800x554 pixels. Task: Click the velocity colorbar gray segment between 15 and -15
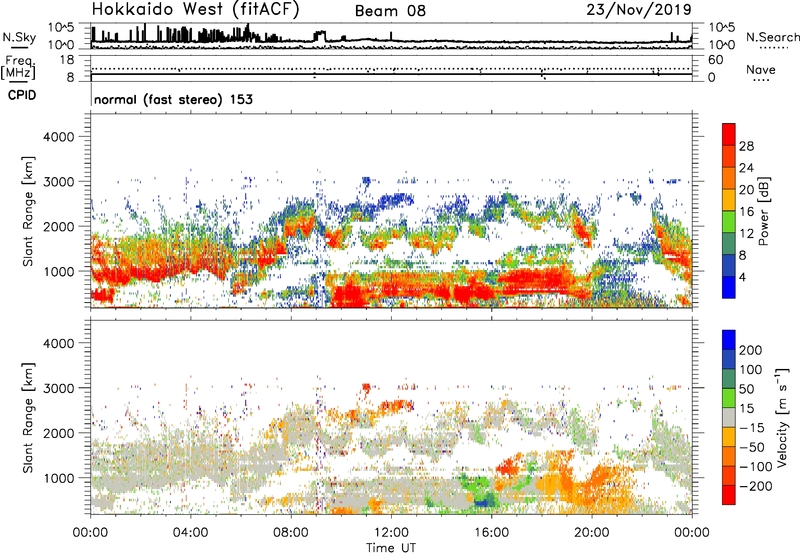[729, 417]
